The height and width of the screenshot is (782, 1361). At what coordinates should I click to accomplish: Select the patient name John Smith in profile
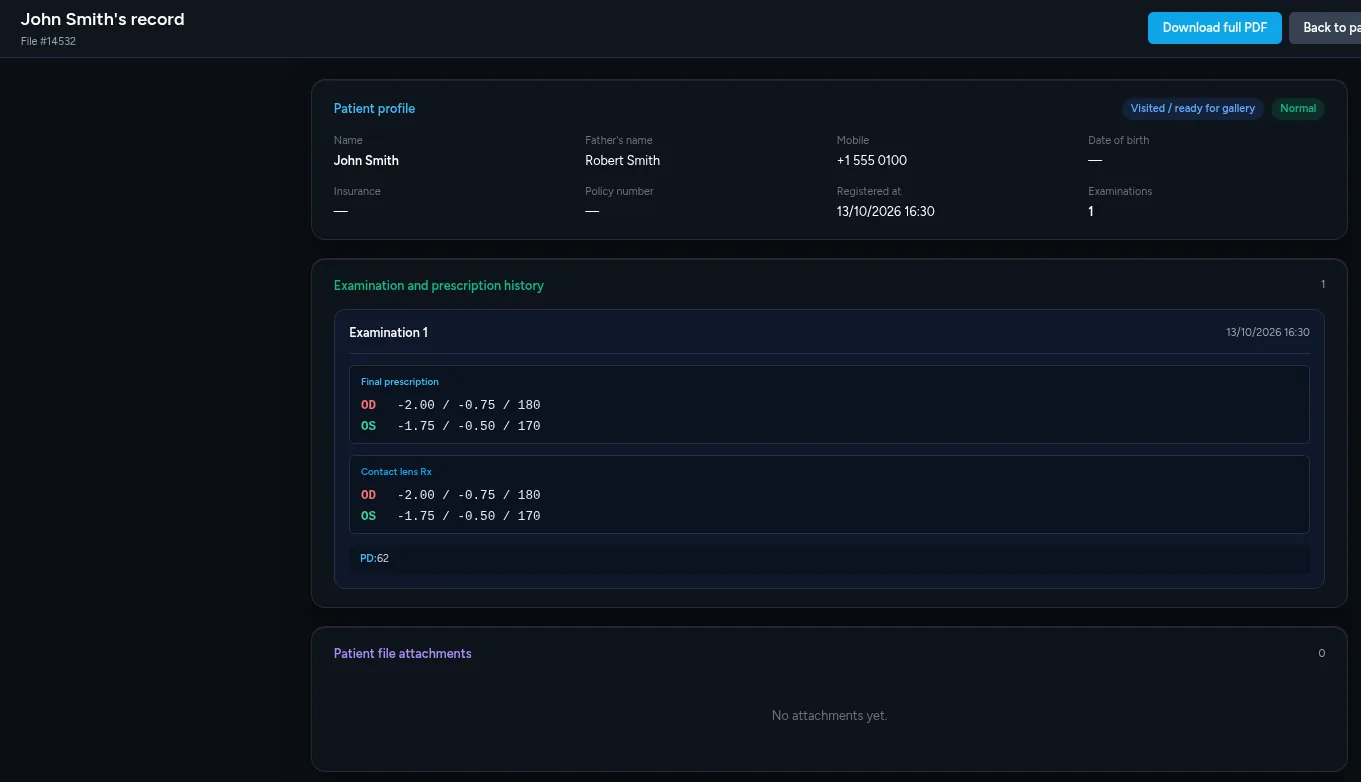pos(366,160)
